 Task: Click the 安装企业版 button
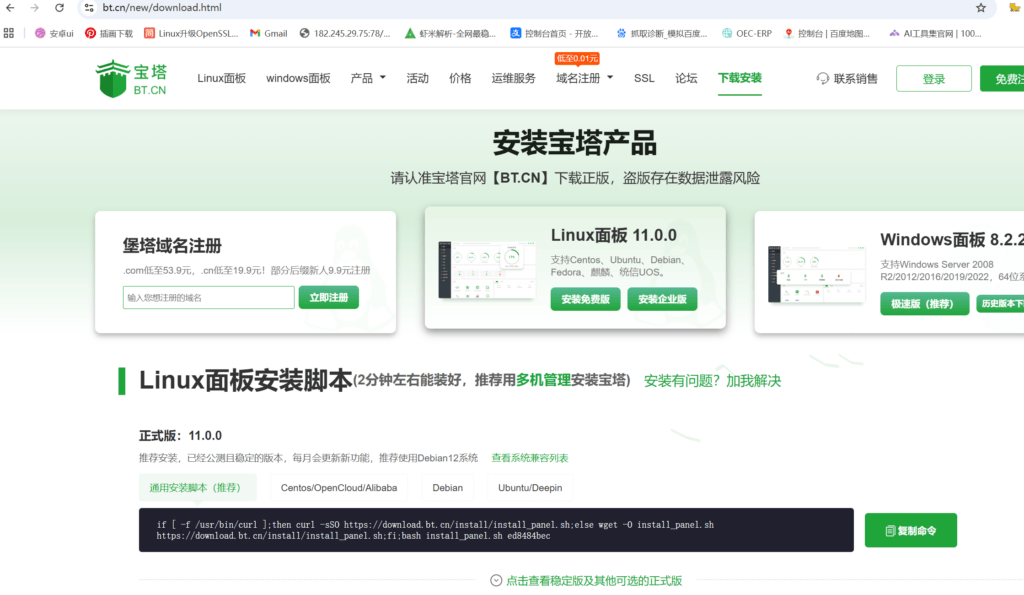[662, 299]
